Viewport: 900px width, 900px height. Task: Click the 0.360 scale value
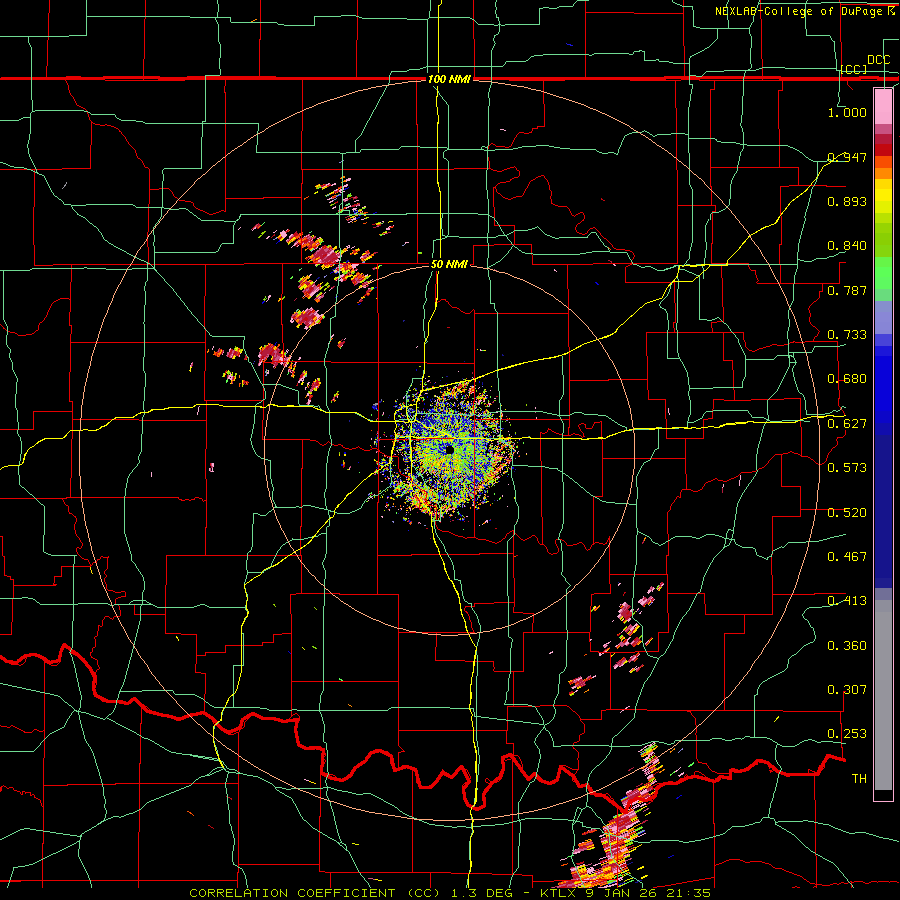(847, 646)
